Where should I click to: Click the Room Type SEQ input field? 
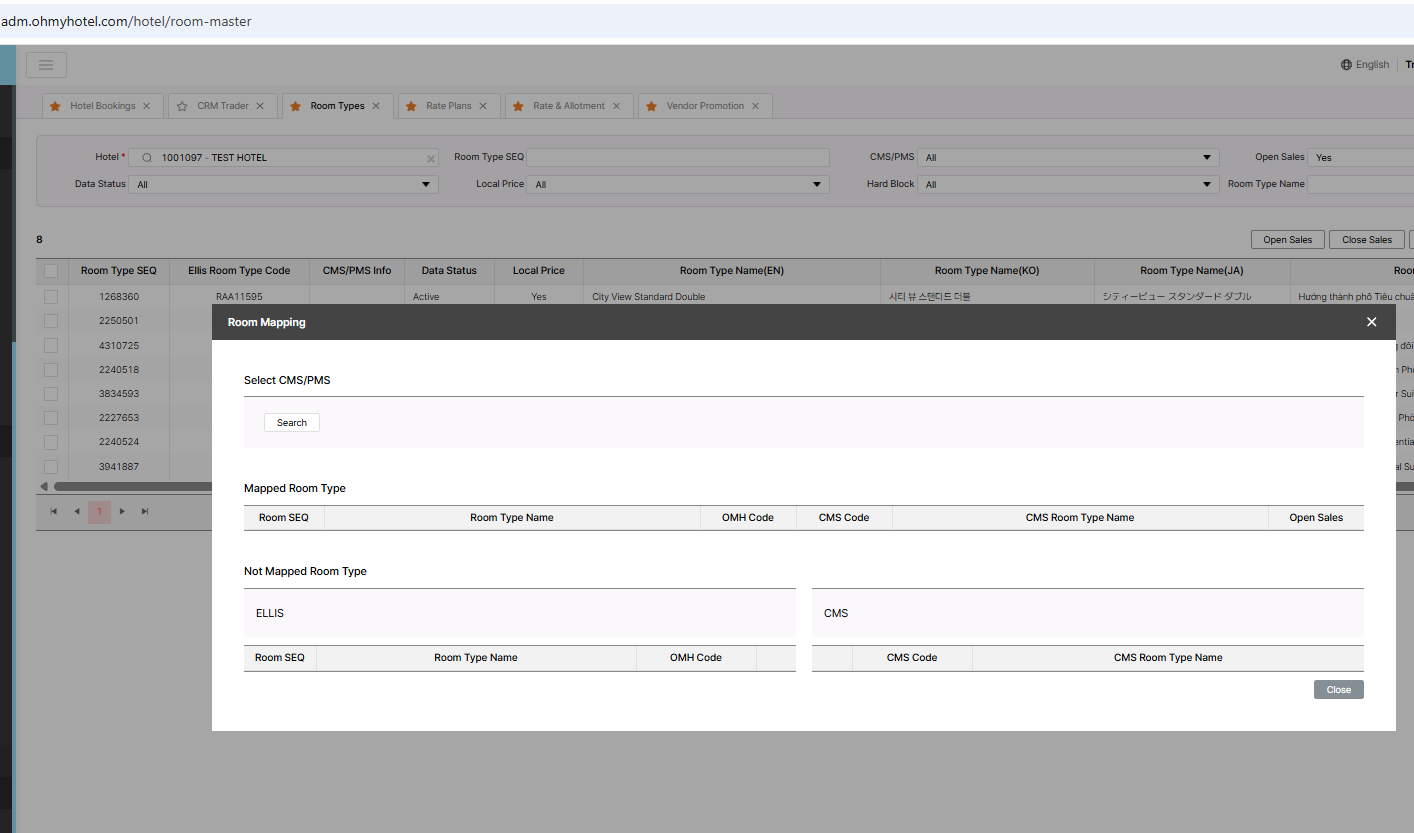[678, 157]
